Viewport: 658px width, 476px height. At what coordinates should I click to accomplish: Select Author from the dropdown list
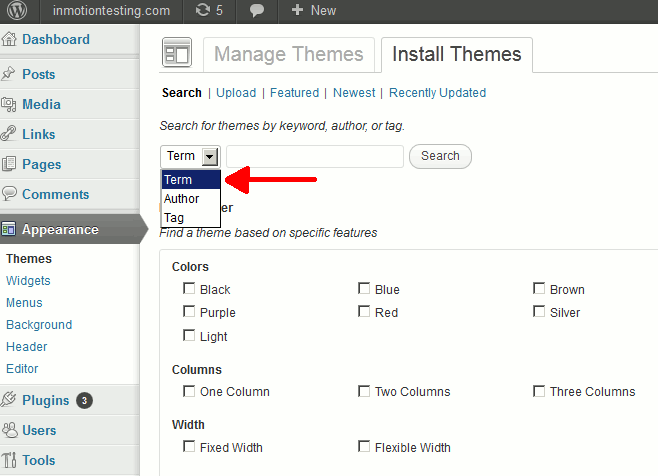point(182,199)
